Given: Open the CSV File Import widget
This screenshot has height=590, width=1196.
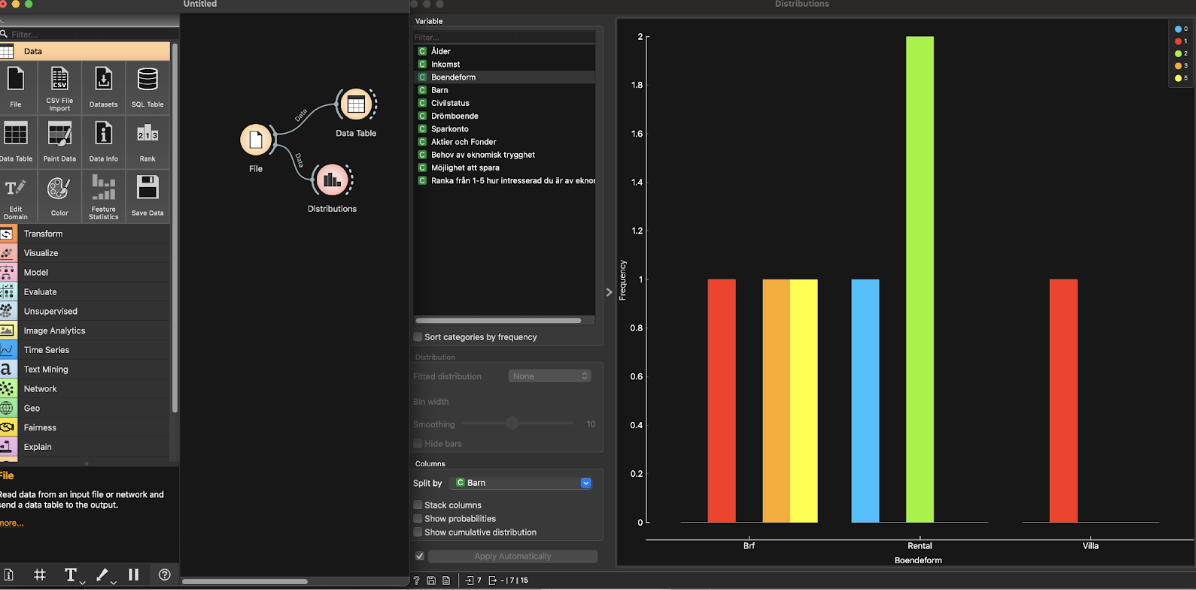Looking at the screenshot, I should click(59, 86).
